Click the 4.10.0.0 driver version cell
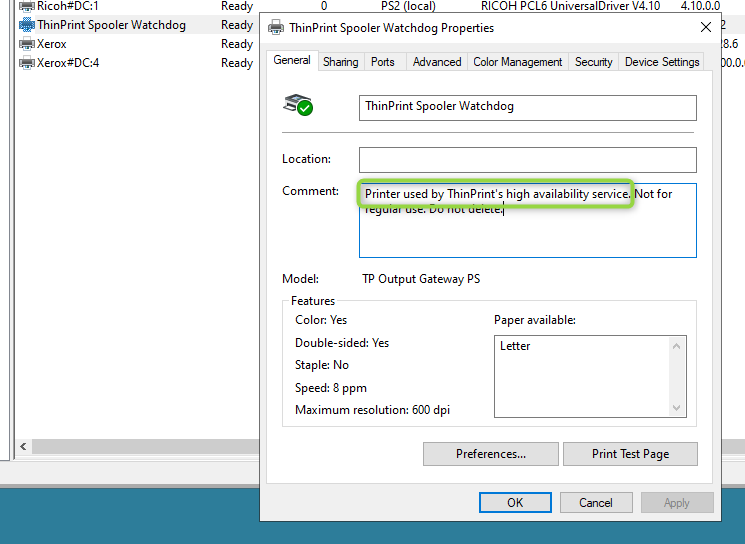745x544 pixels. tap(700, 6)
